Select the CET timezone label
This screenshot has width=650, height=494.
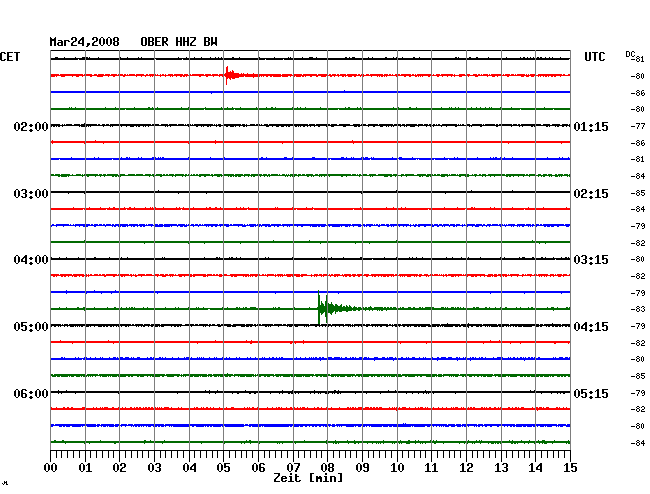[x=10, y=57]
